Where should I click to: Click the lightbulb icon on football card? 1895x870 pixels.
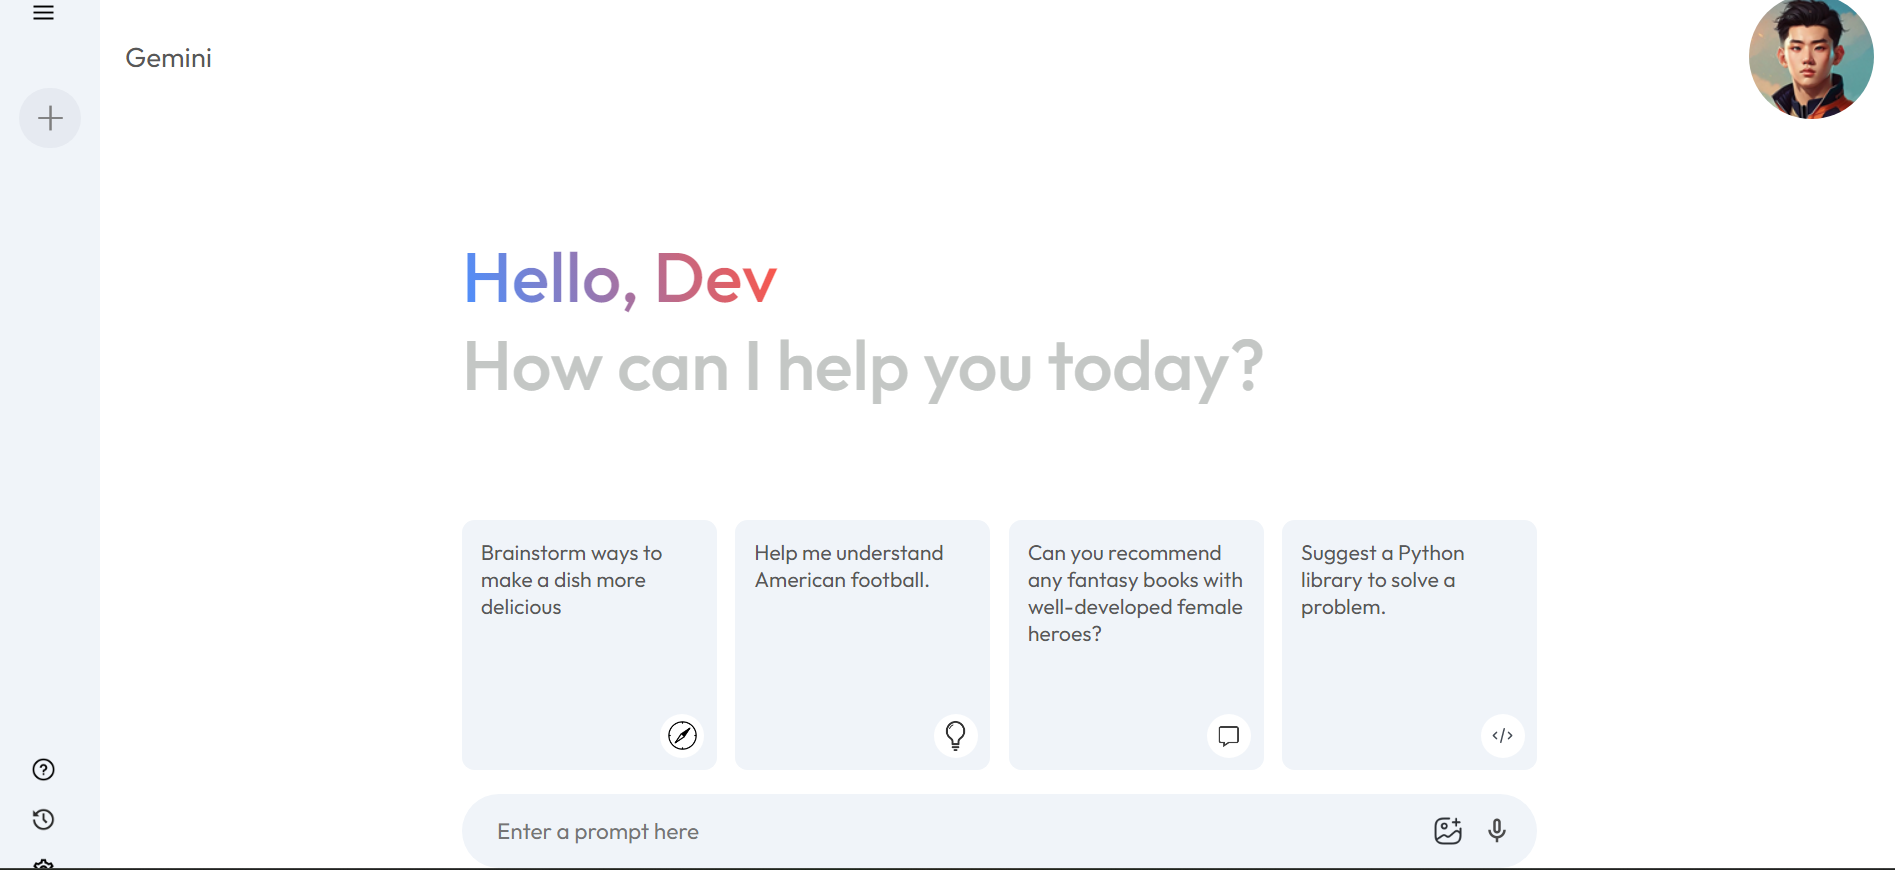(955, 735)
